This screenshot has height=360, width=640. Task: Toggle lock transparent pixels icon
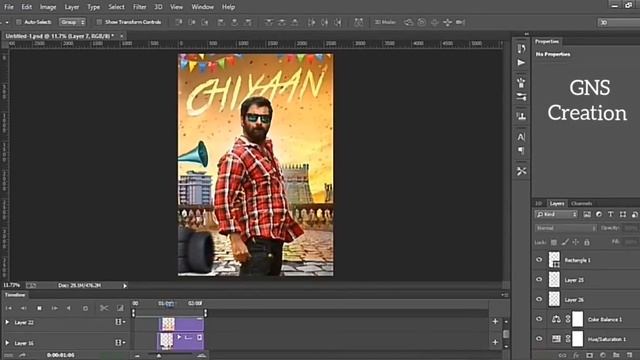[554, 242]
